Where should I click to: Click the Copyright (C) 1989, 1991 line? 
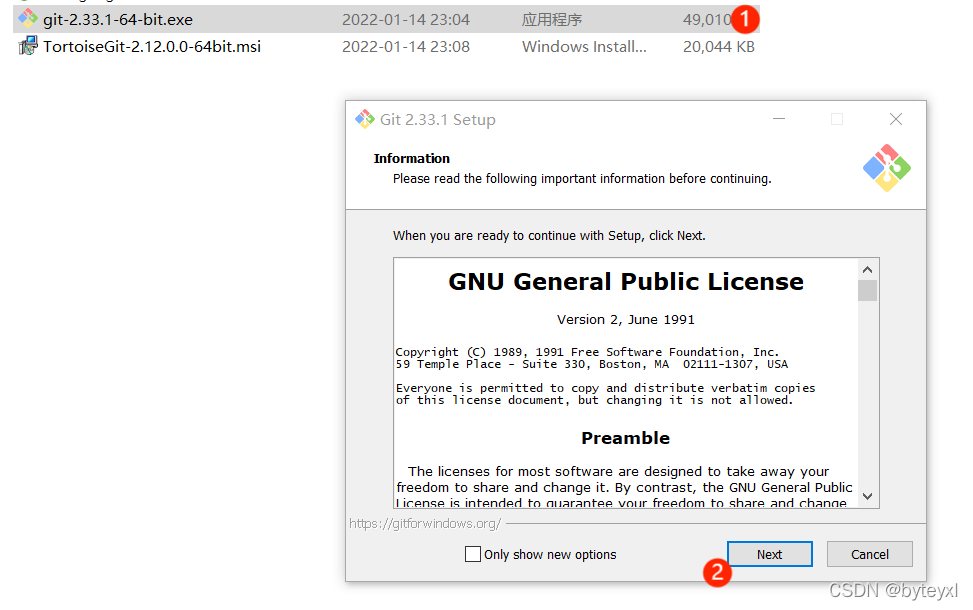tap(587, 352)
